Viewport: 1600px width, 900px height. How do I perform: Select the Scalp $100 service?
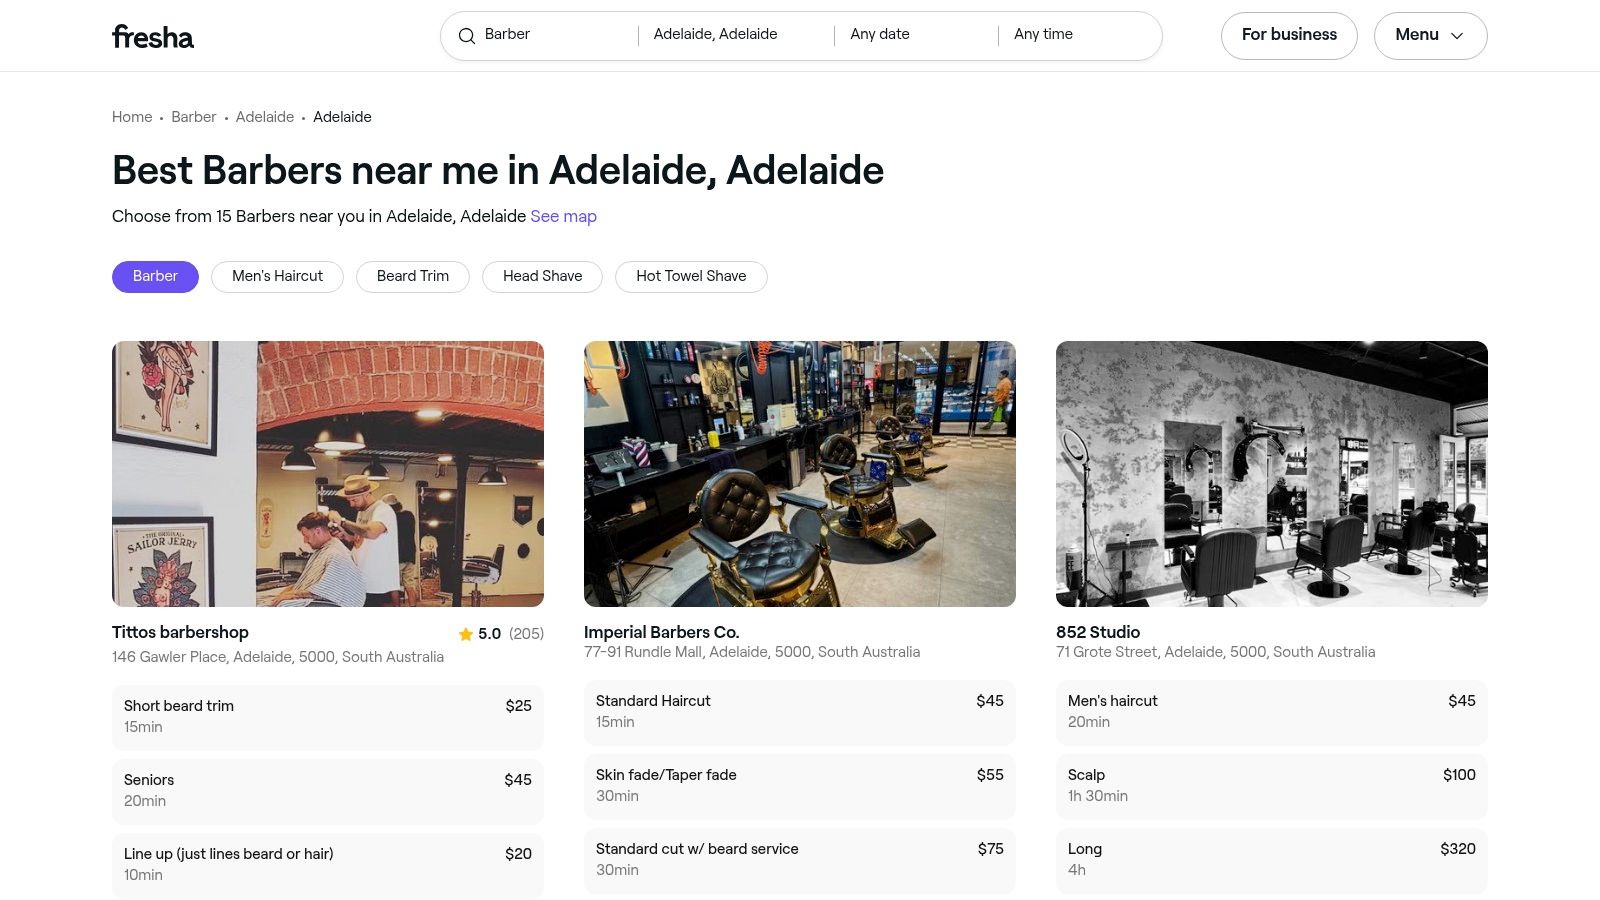pos(1272,786)
